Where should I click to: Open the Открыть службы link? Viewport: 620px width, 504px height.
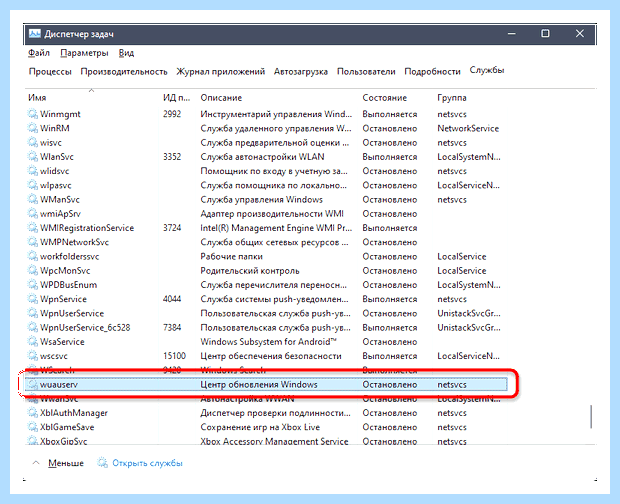tap(147, 463)
